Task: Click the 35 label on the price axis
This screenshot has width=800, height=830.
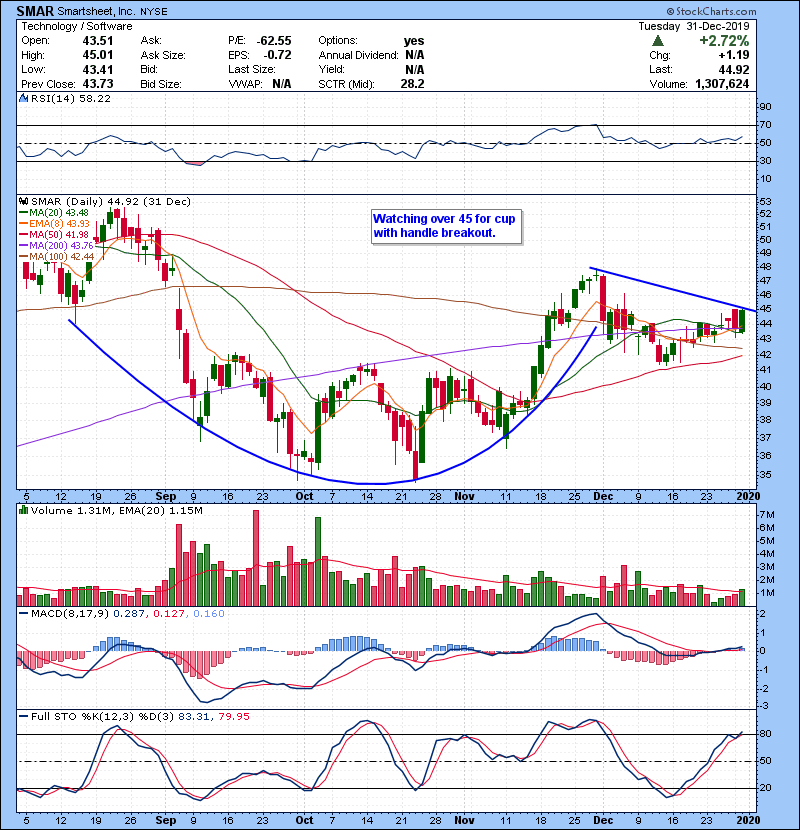Action: point(766,474)
